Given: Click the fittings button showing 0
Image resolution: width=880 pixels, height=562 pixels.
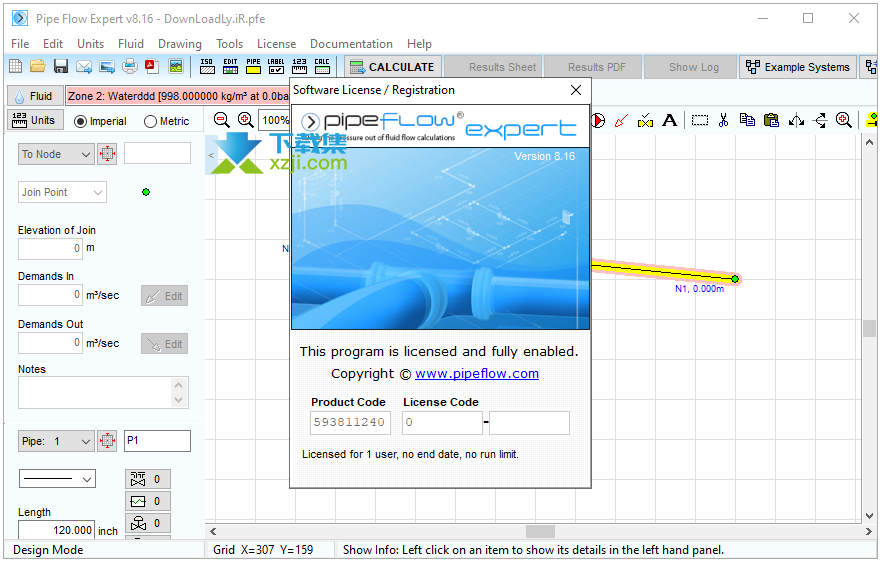Looking at the screenshot, I should (x=148, y=479).
